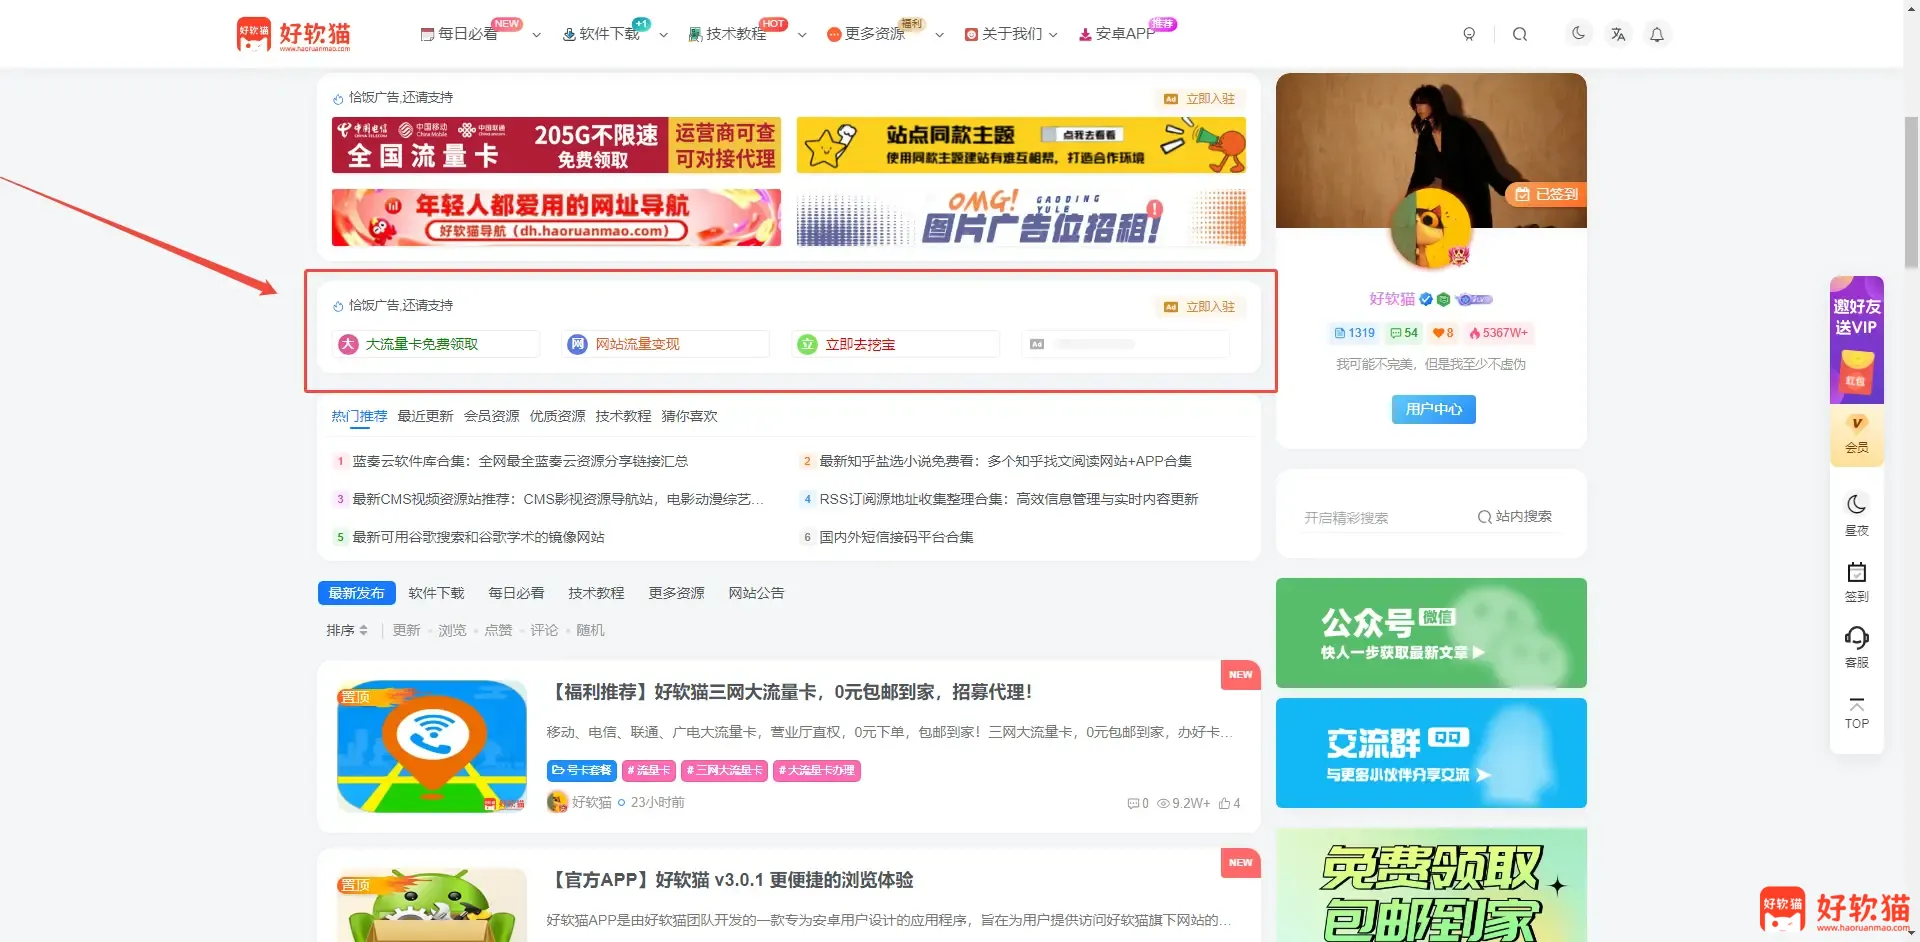Open post 好软猫三网大流量卡 title
The image size is (1920, 942).
791,692
